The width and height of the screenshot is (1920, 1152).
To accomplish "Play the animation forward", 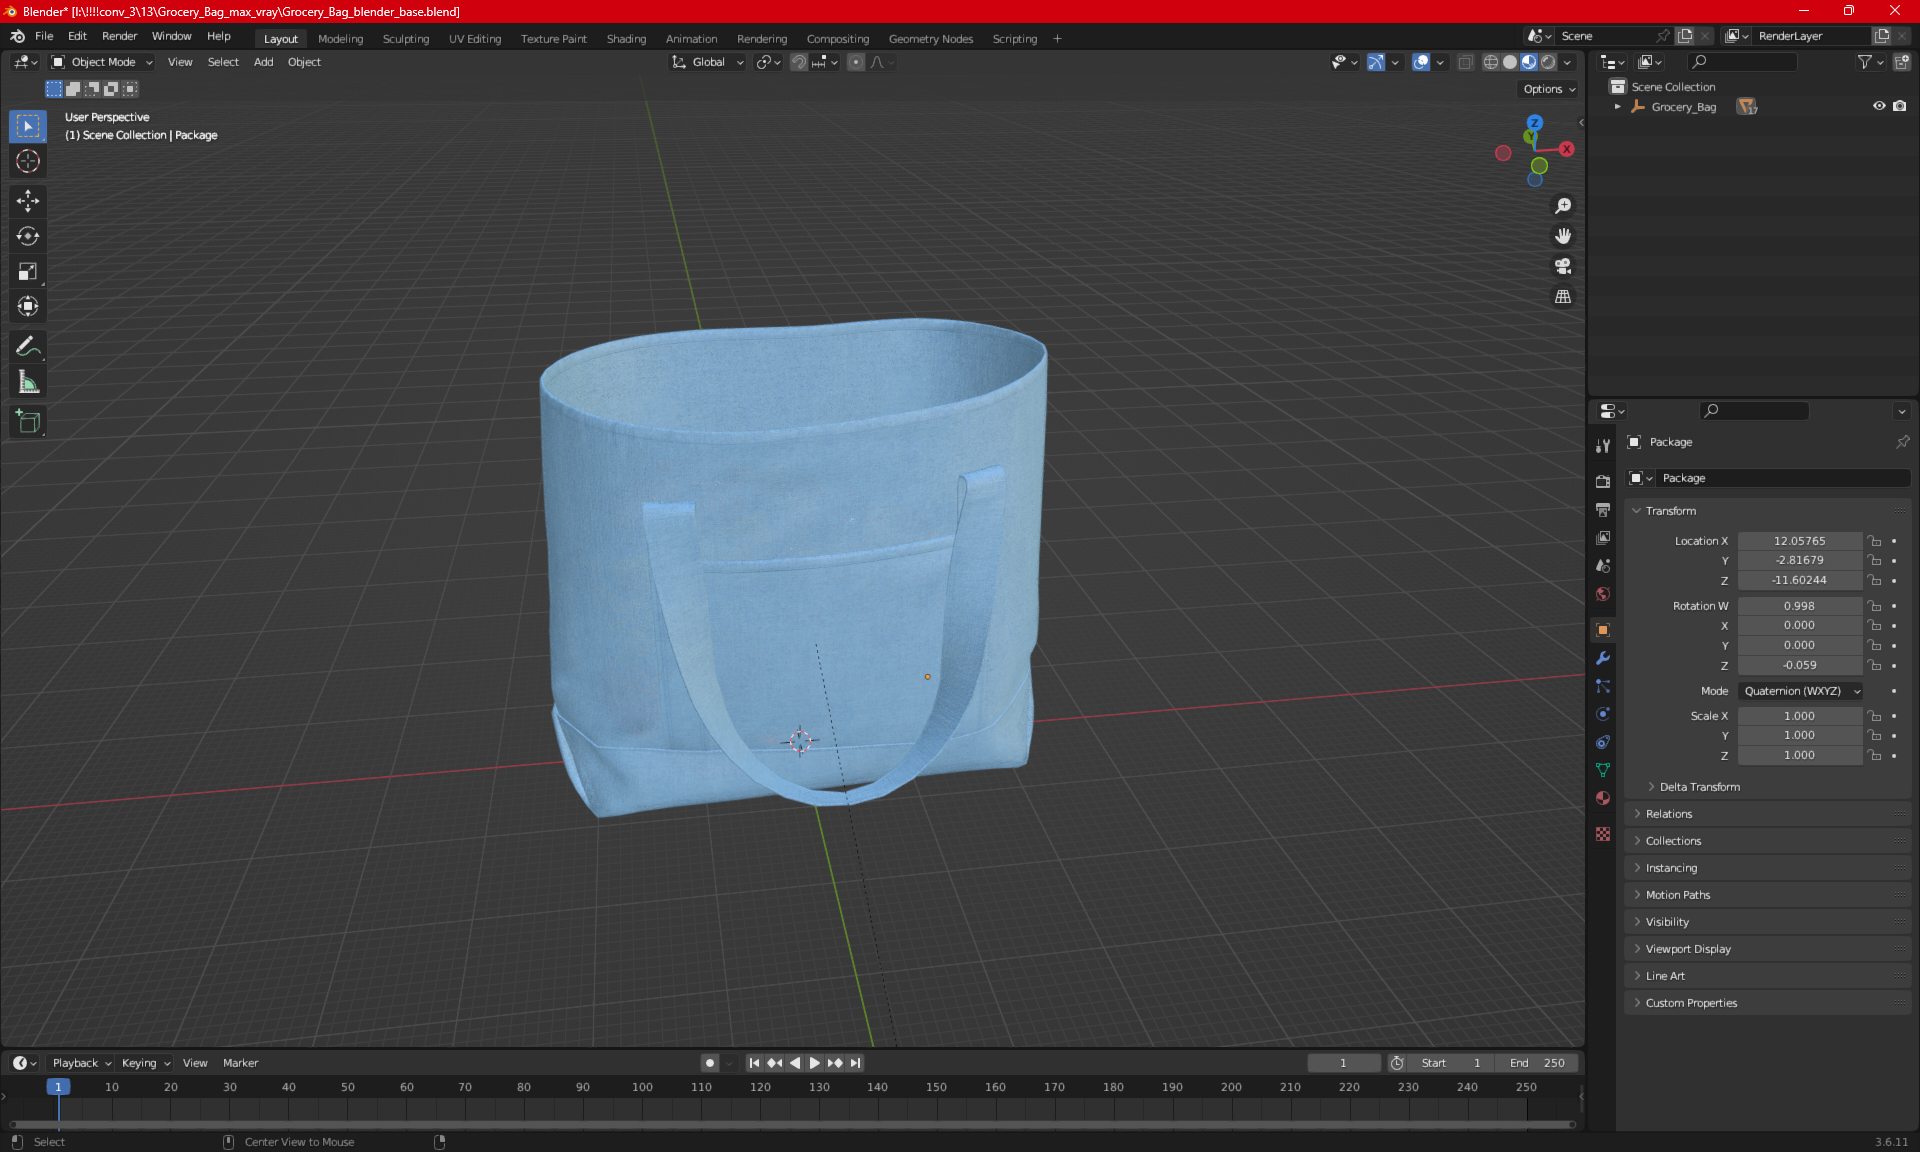I will point(814,1063).
